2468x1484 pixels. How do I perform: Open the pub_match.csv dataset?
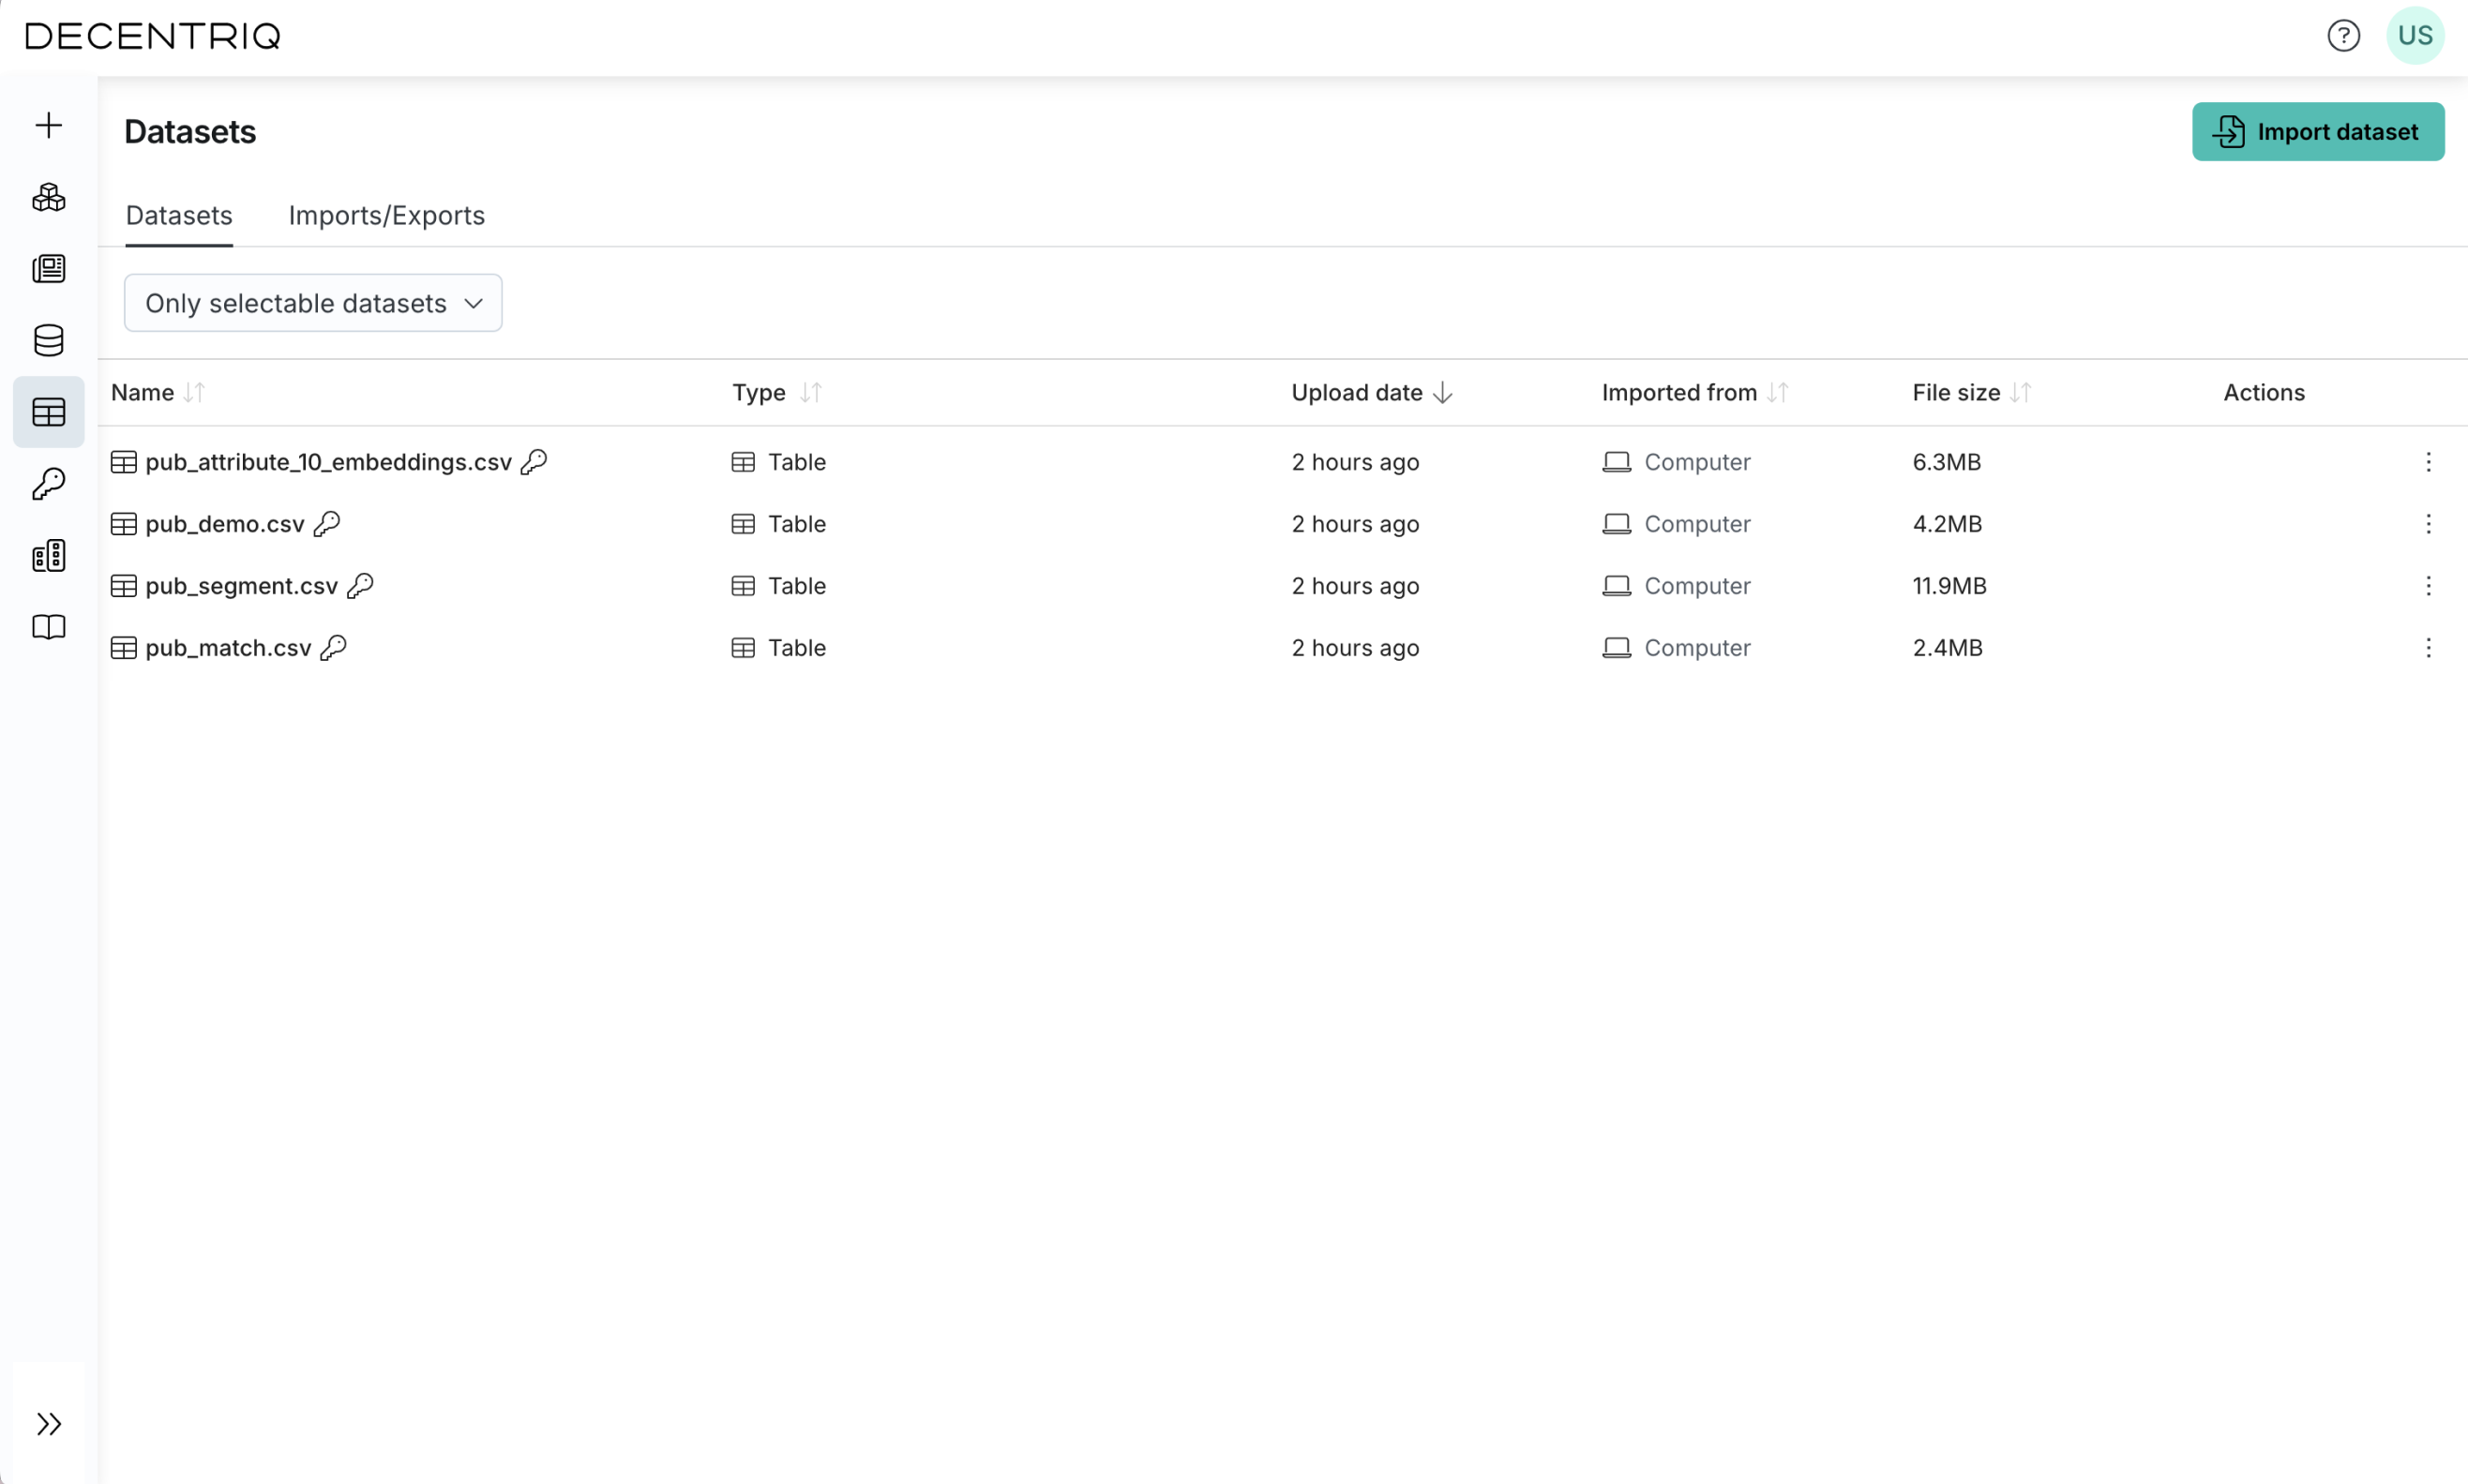pos(228,648)
